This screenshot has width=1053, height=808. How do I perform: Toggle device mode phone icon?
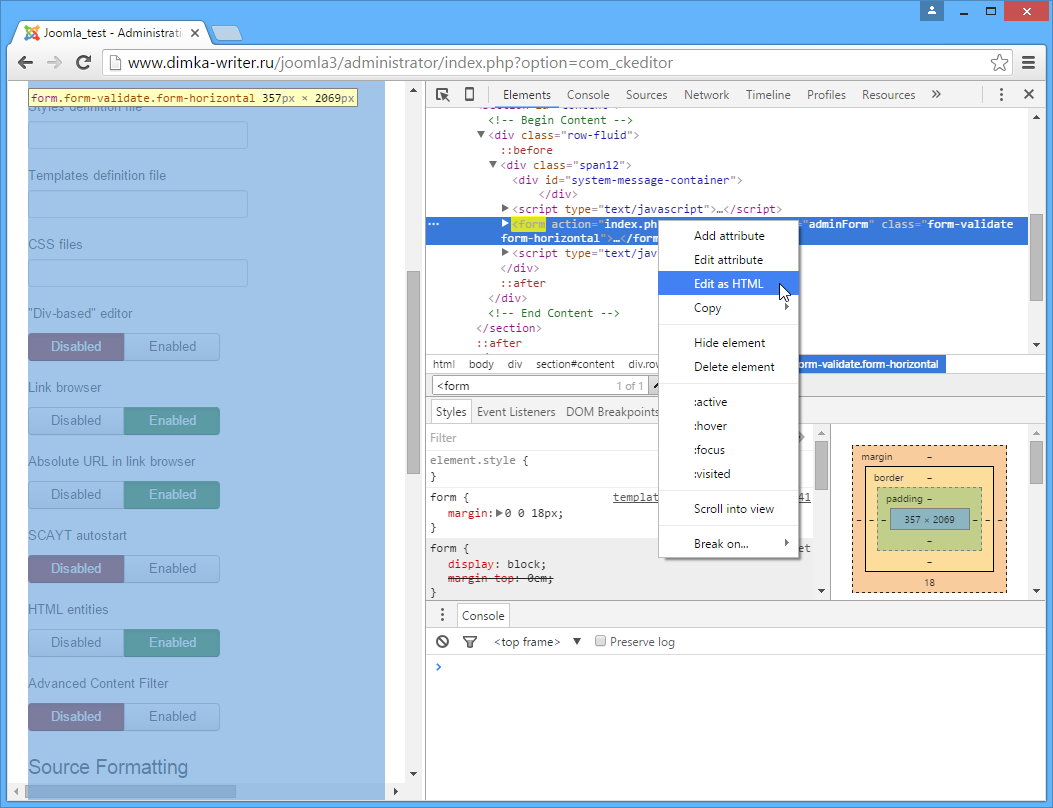coord(469,95)
